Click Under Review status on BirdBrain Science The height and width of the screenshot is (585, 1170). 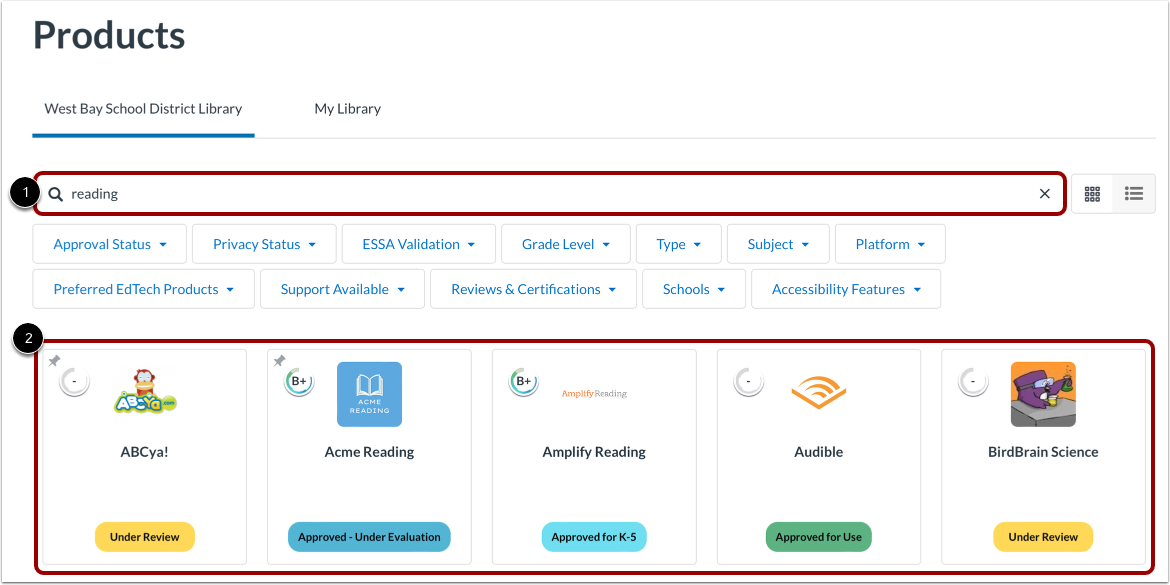(1043, 536)
